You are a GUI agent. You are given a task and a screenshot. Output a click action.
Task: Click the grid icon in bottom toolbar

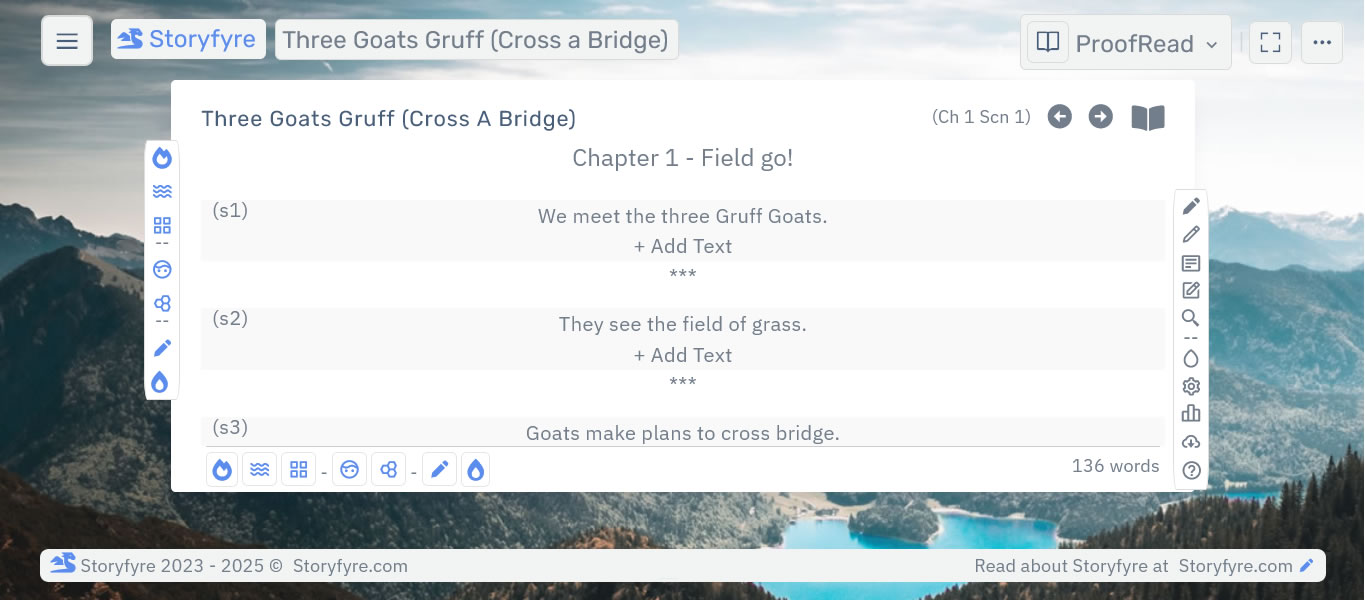coord(298,469)
